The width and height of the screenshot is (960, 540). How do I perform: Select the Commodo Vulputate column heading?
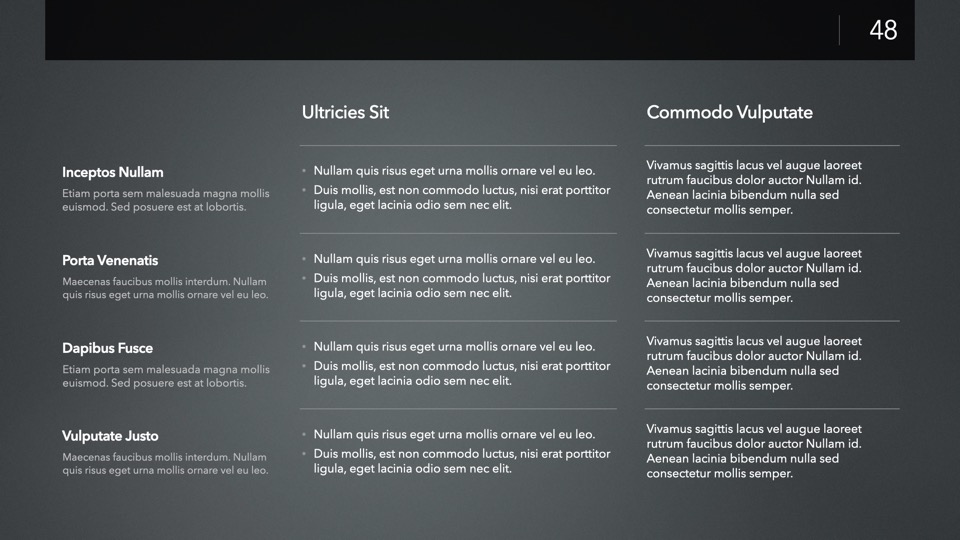729,113
